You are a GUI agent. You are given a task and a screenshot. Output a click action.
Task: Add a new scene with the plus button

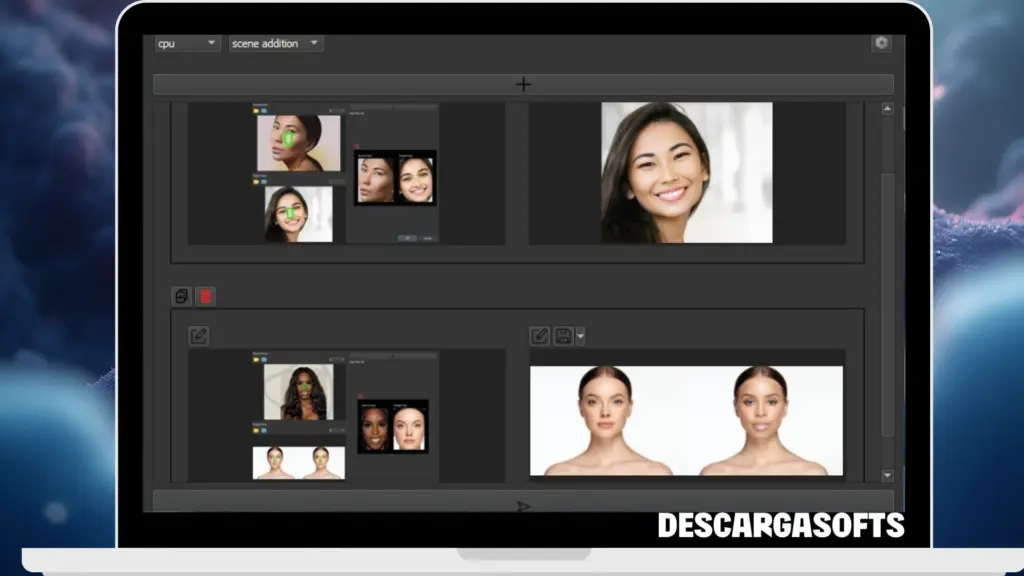coord(522,84)
